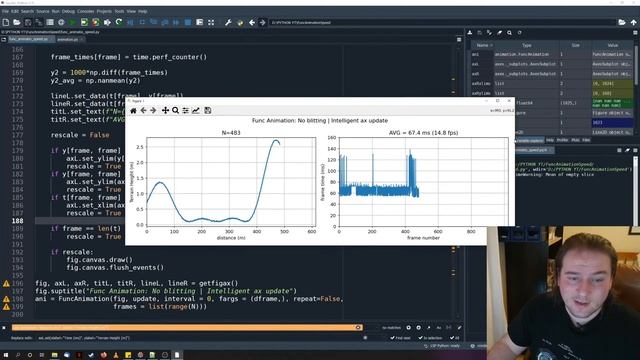640x360 pixels.
Task: Click Home icon in Figure toolbar
Action: 133,111
